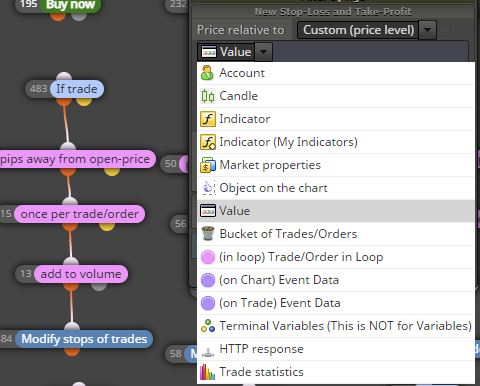Open the Custom (price level) dropdown arrow

point(427,30)
